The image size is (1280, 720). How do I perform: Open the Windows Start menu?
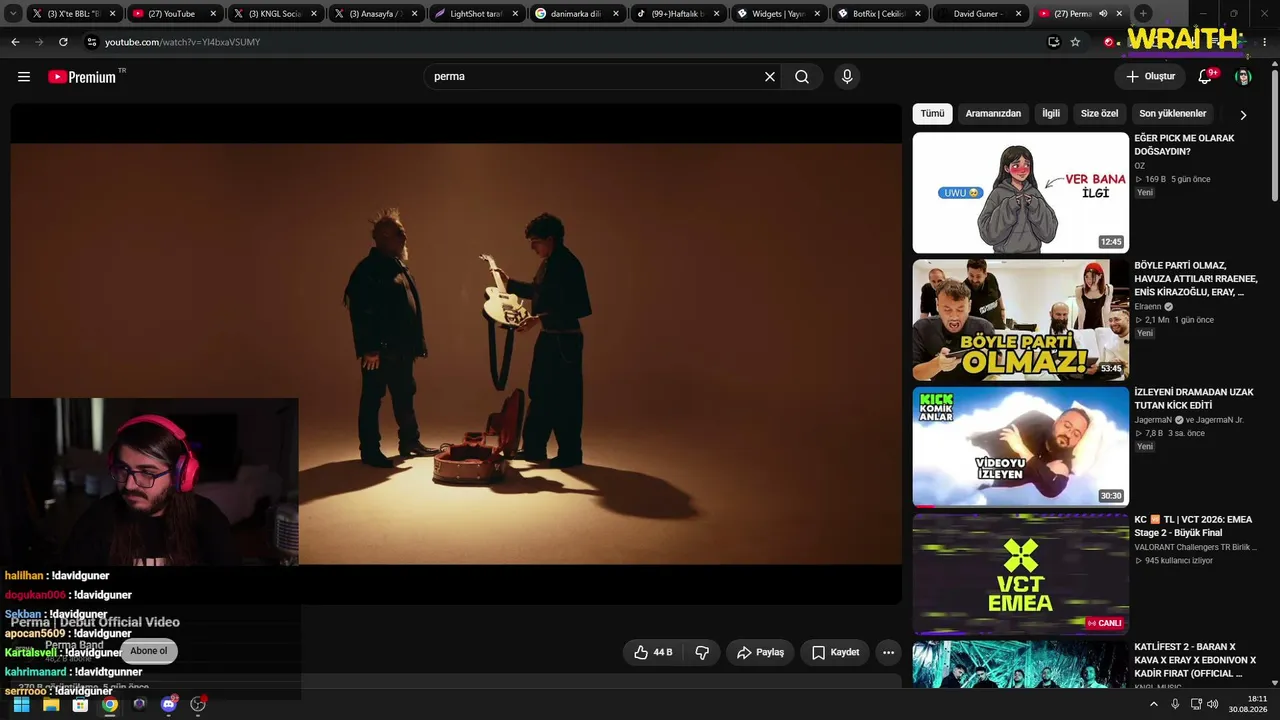21,704
